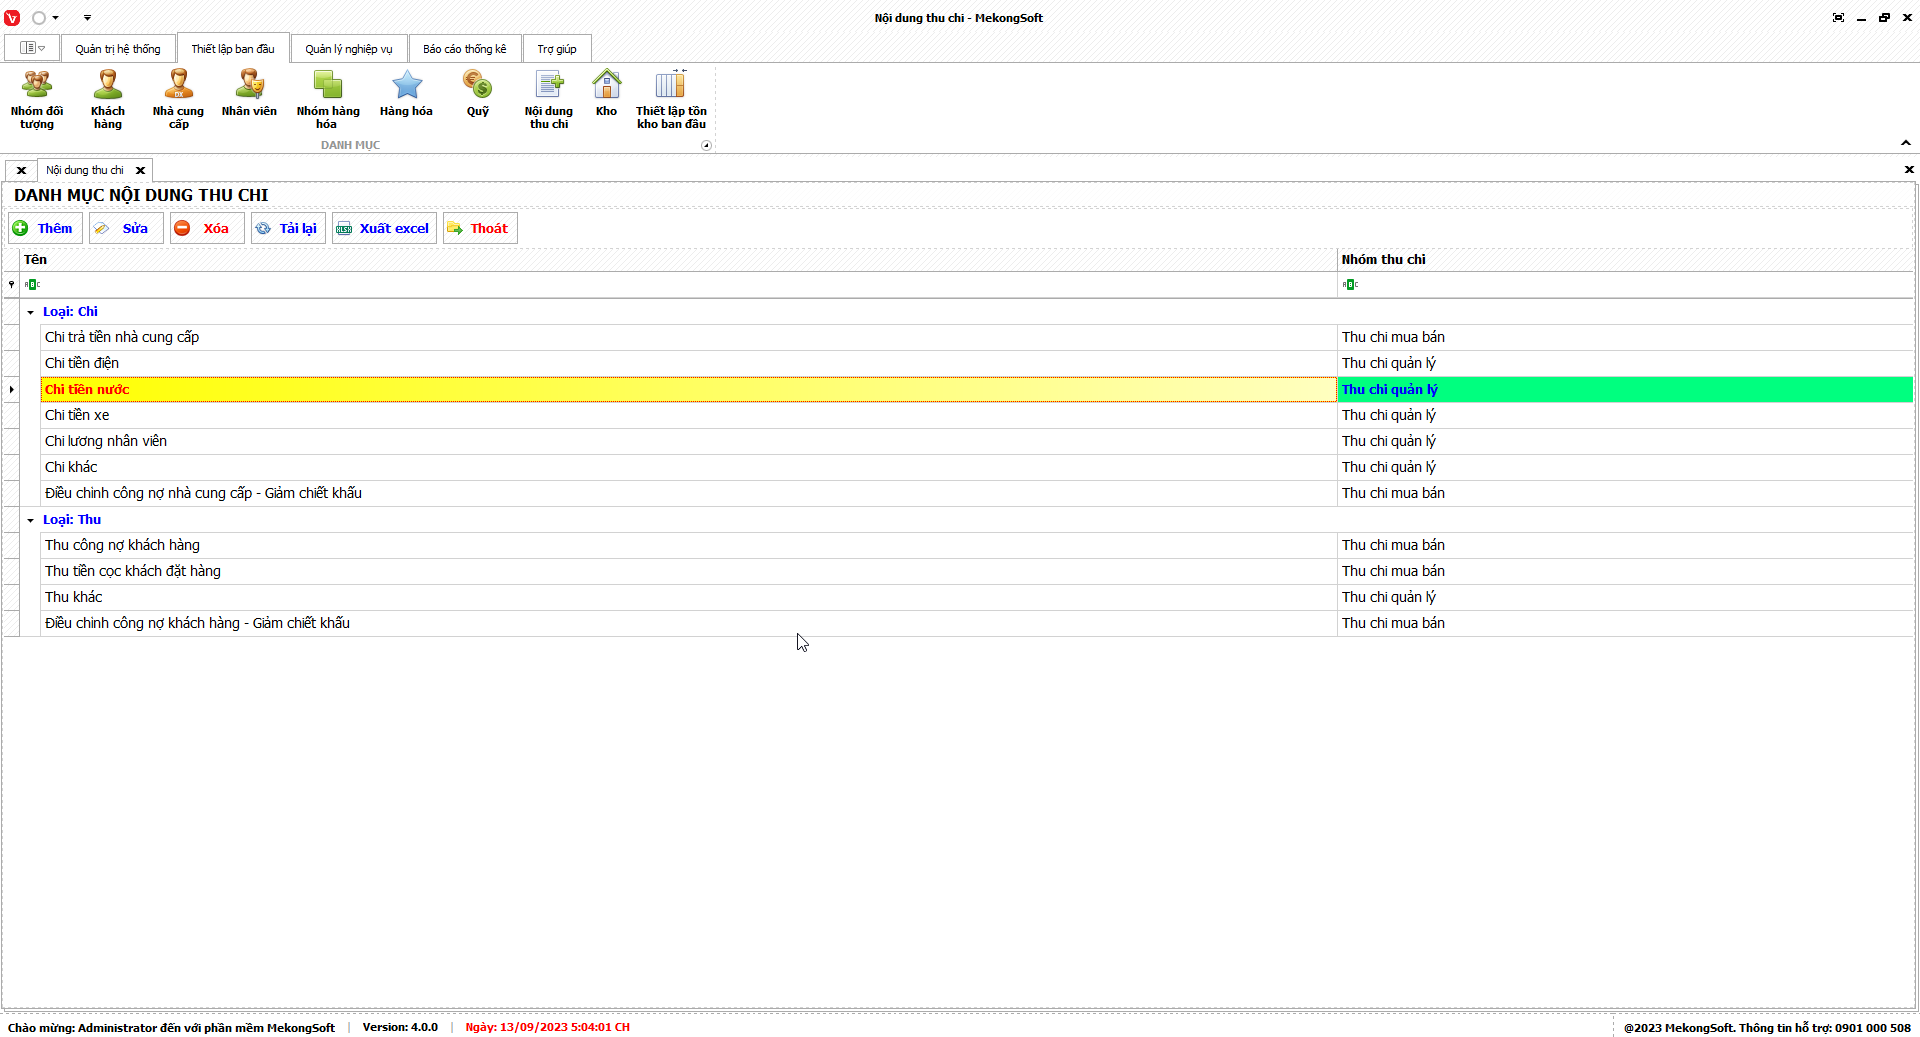Click the Thêm add button

pyautogui.click(x=43, y=228)
